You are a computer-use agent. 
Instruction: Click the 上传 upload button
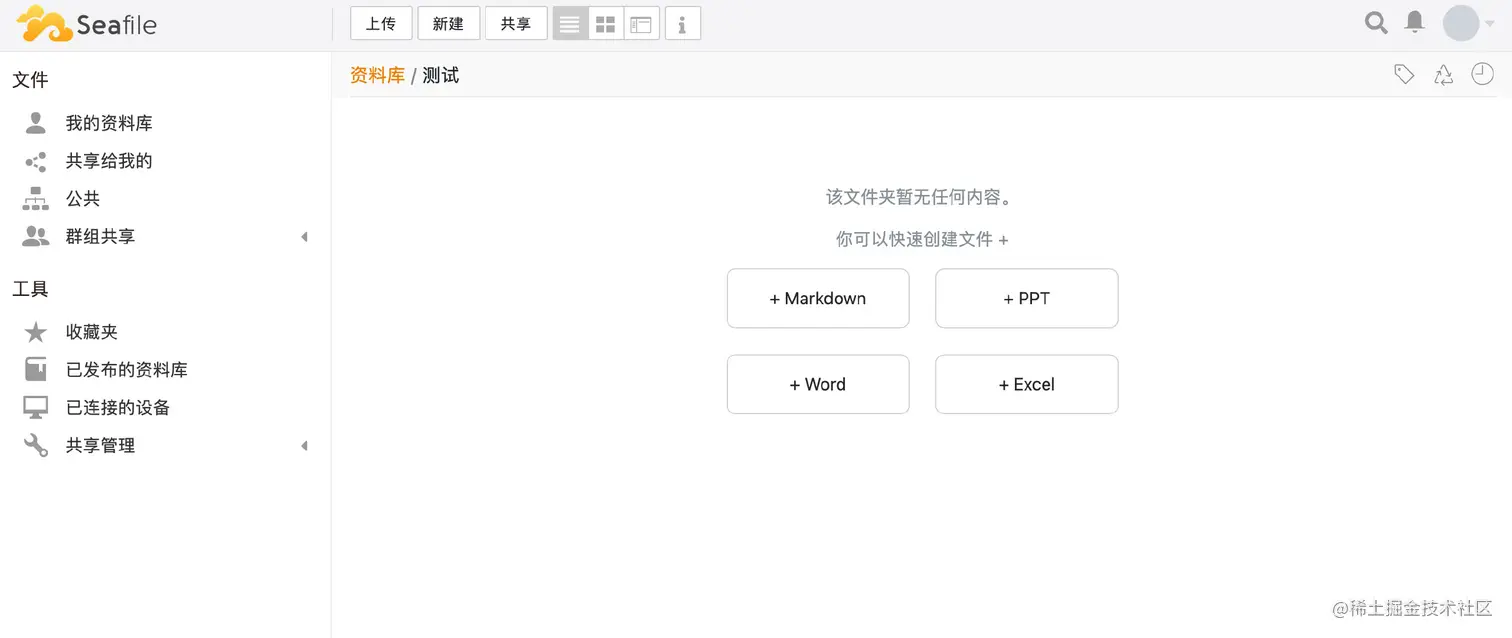point(381,24)
